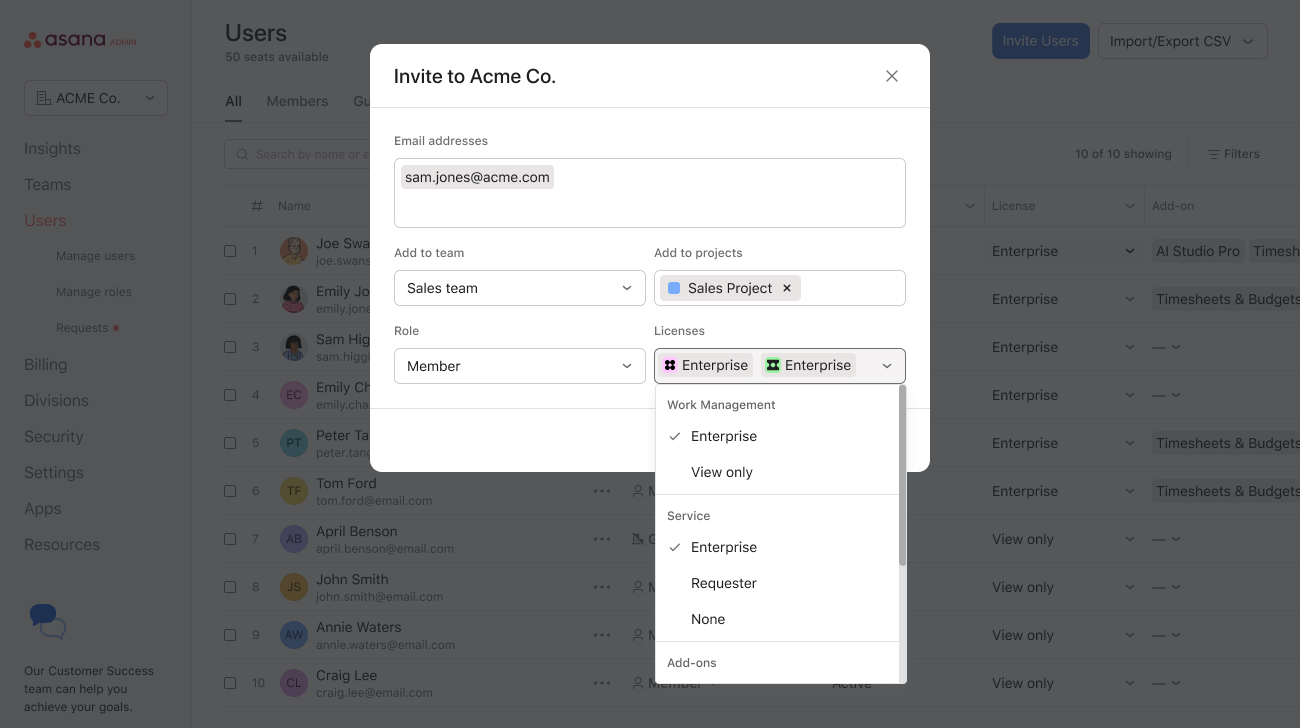Close the Invite to Acme Co. dialog
This screenshot has height=728, width=1300.
pos(892,76)
